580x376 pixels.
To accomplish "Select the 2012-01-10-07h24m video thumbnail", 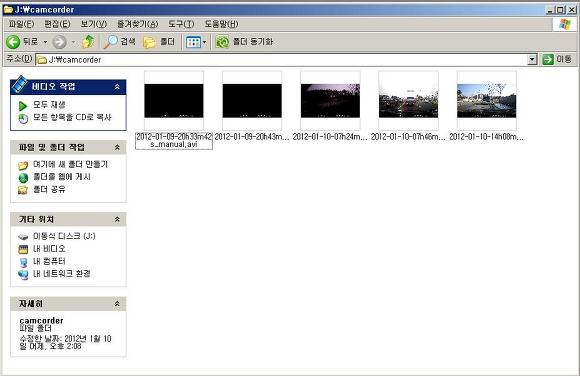I will coord(330,100).
